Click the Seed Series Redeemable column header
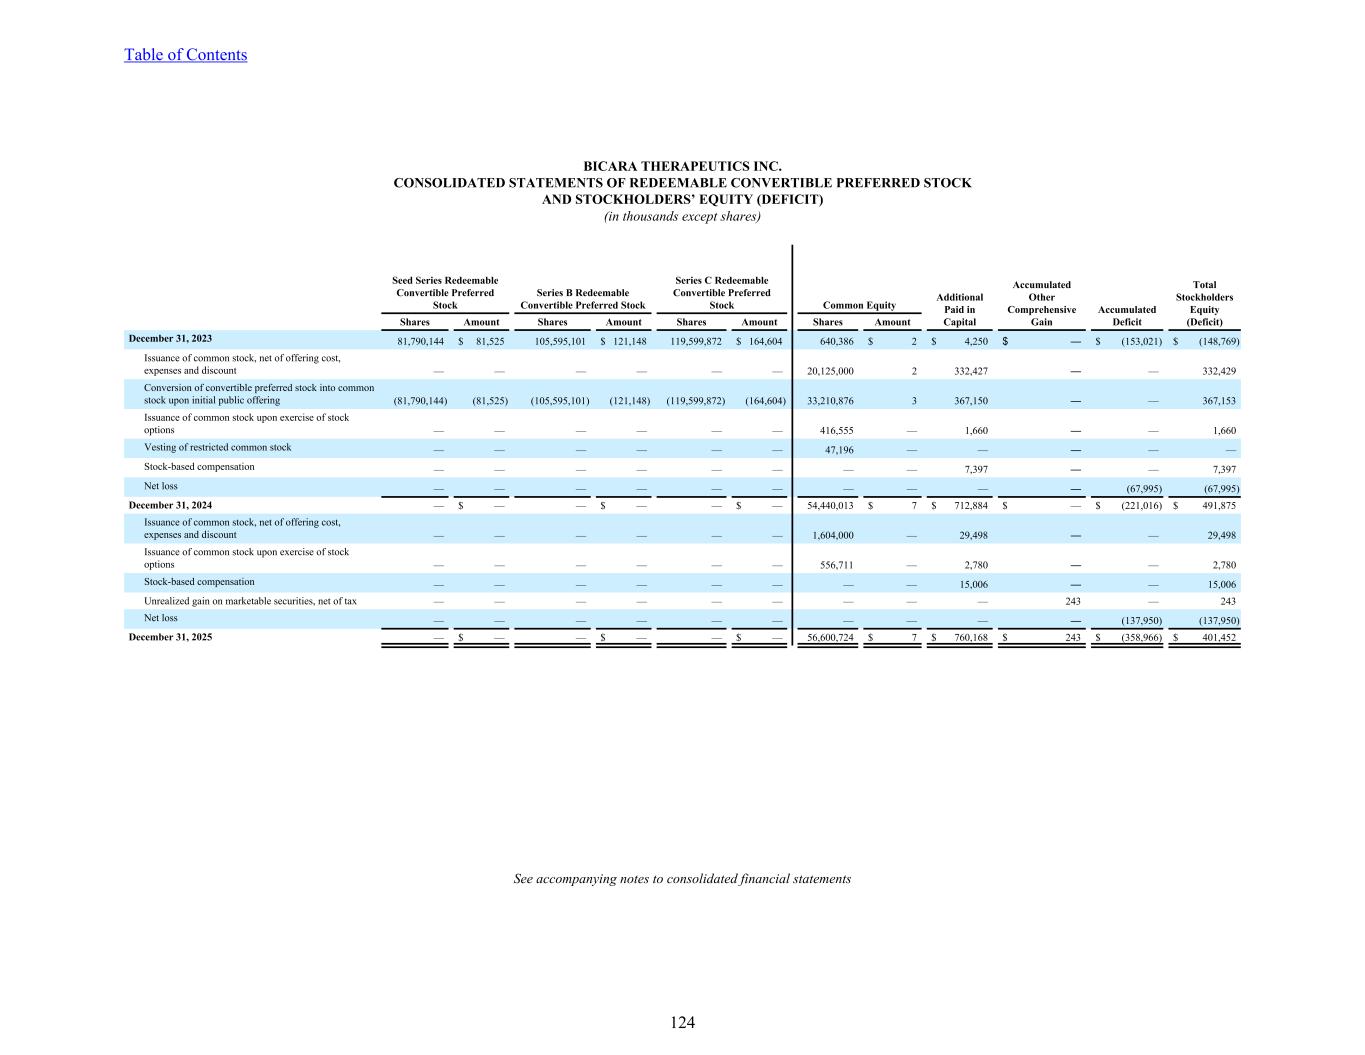Image resolution: width=1365 pixels, height=1055 pixels. 445,293
